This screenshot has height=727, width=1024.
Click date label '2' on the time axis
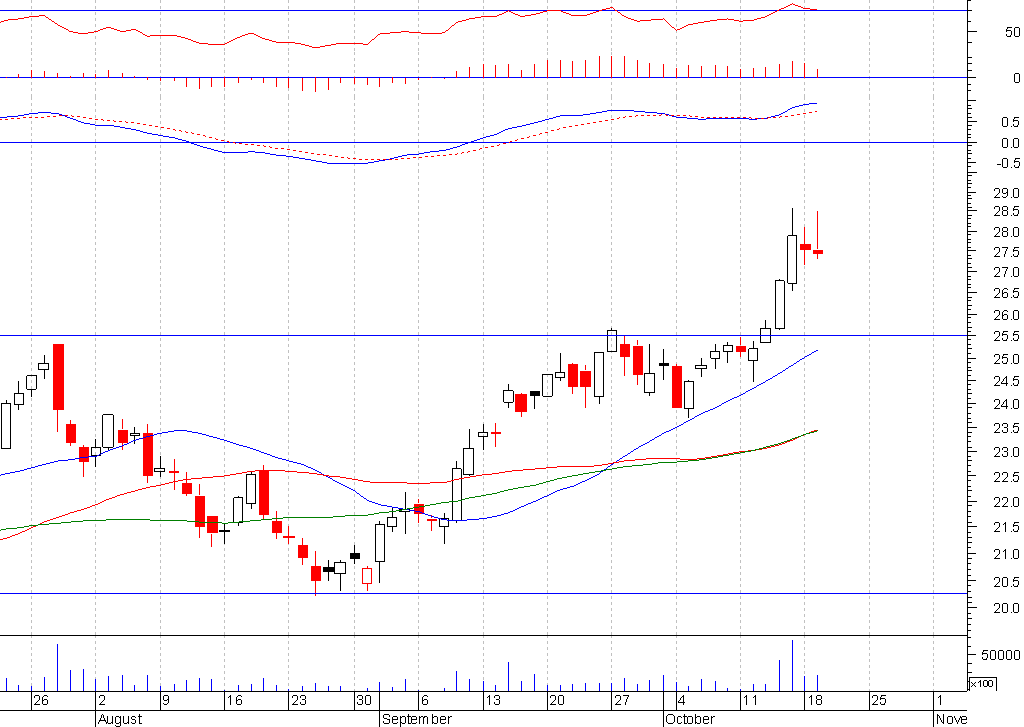click(102, 701)
